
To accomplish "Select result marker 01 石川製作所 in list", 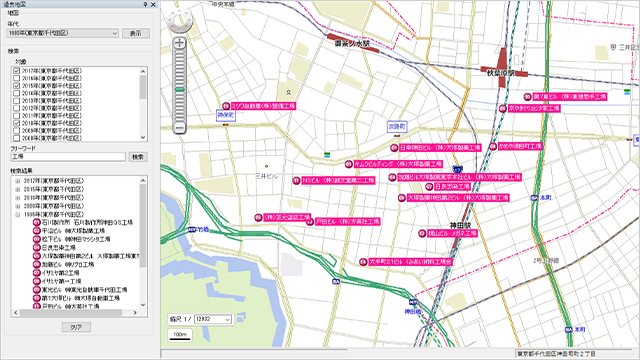I will click(83, 222).
